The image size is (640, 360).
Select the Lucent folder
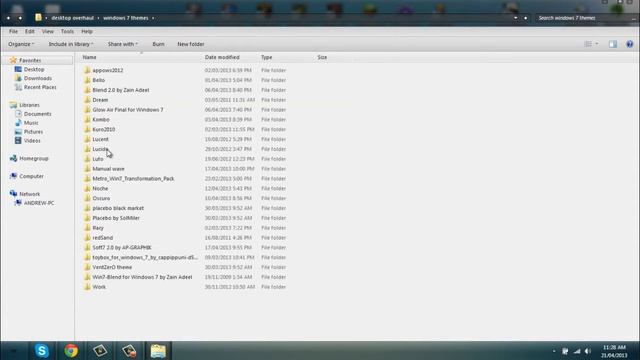[x=100, y=139]
